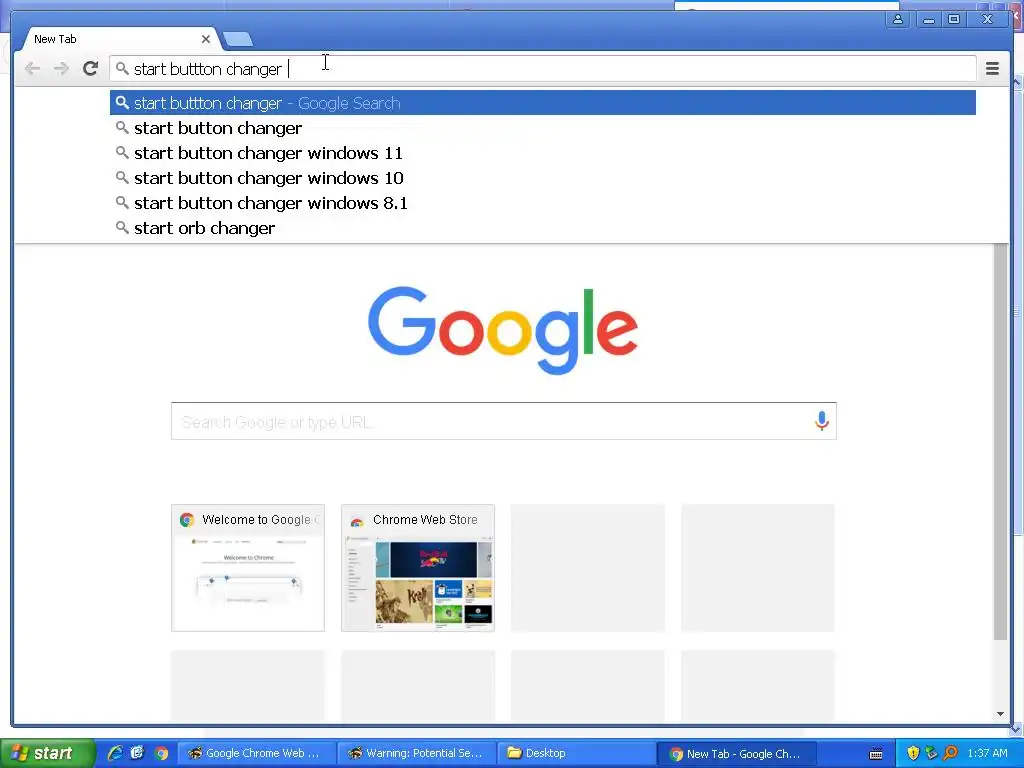This screenshot has width=1024, height=768.
Task: Launch Chrome from quick launch bar
Action: [x=161, y=753]
